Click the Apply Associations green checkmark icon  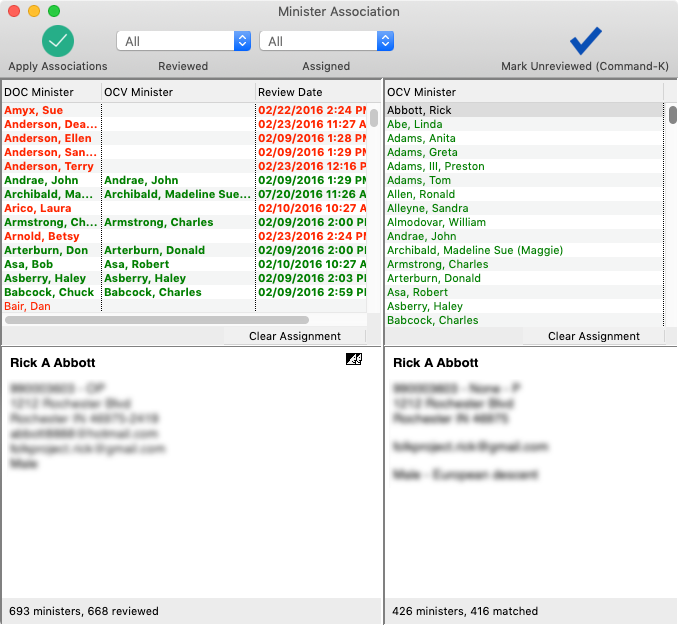(58, 41)
